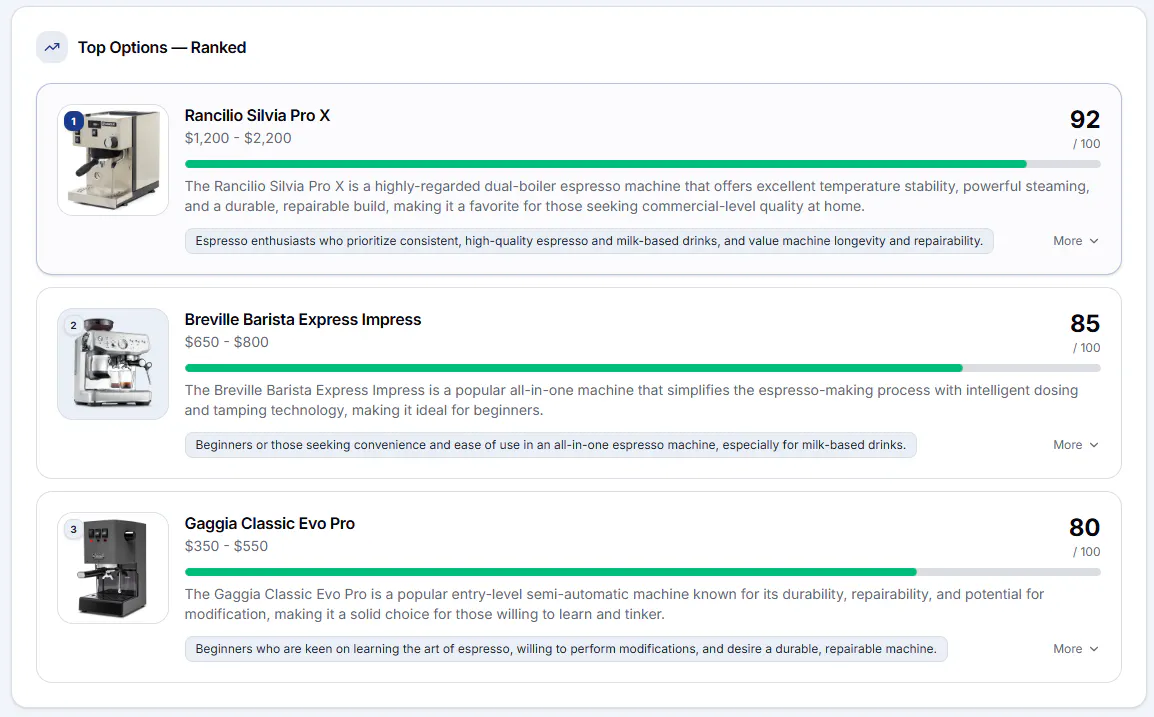Screen dimensions: 1154x717
Task: Click the Gaggia score progress bar
Action: click(643, 572)
